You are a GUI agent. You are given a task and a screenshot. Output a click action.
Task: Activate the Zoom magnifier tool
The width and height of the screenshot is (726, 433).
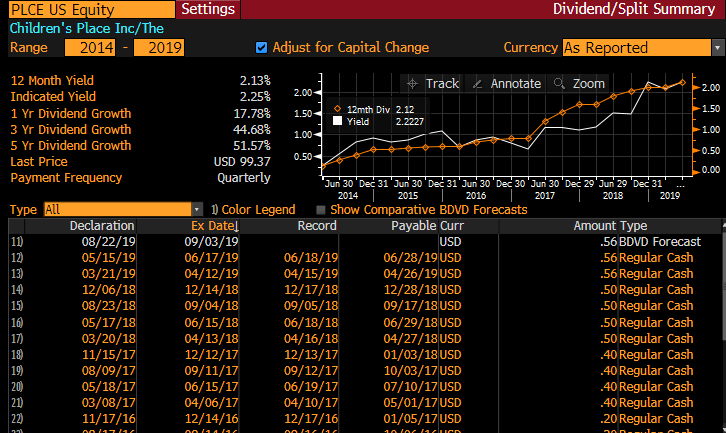579,84
